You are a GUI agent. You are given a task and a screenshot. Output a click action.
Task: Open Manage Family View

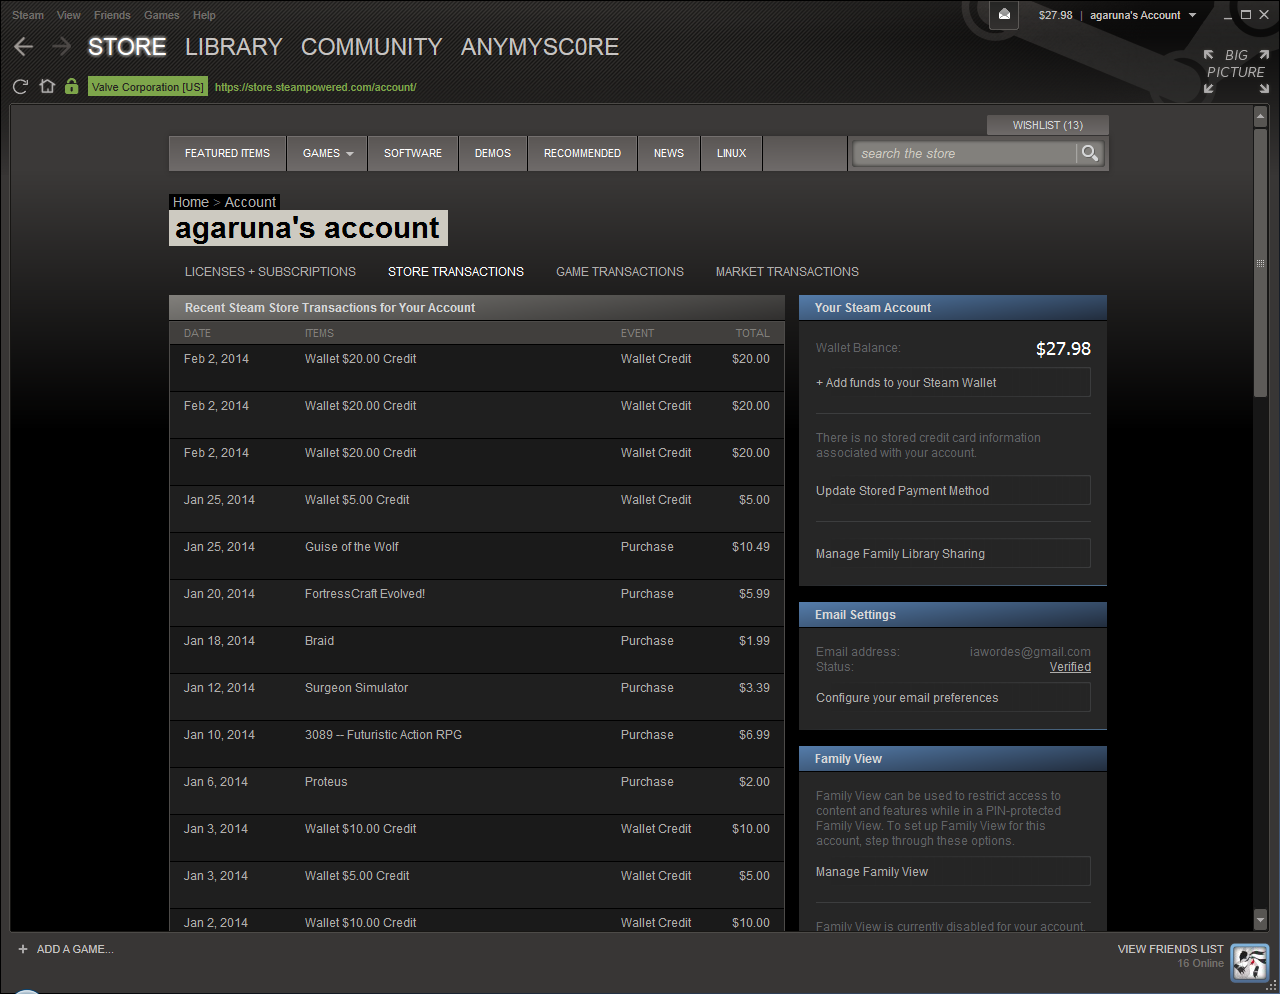pos(953,871)
